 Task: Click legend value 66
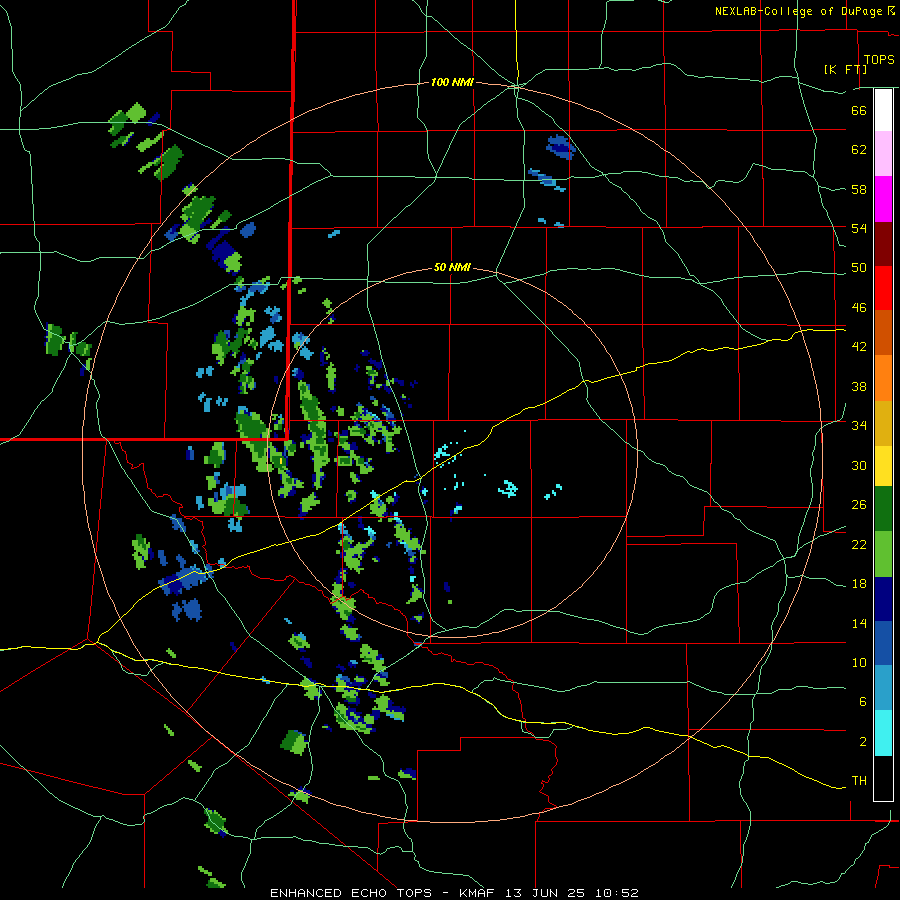[x=859, y=110]
